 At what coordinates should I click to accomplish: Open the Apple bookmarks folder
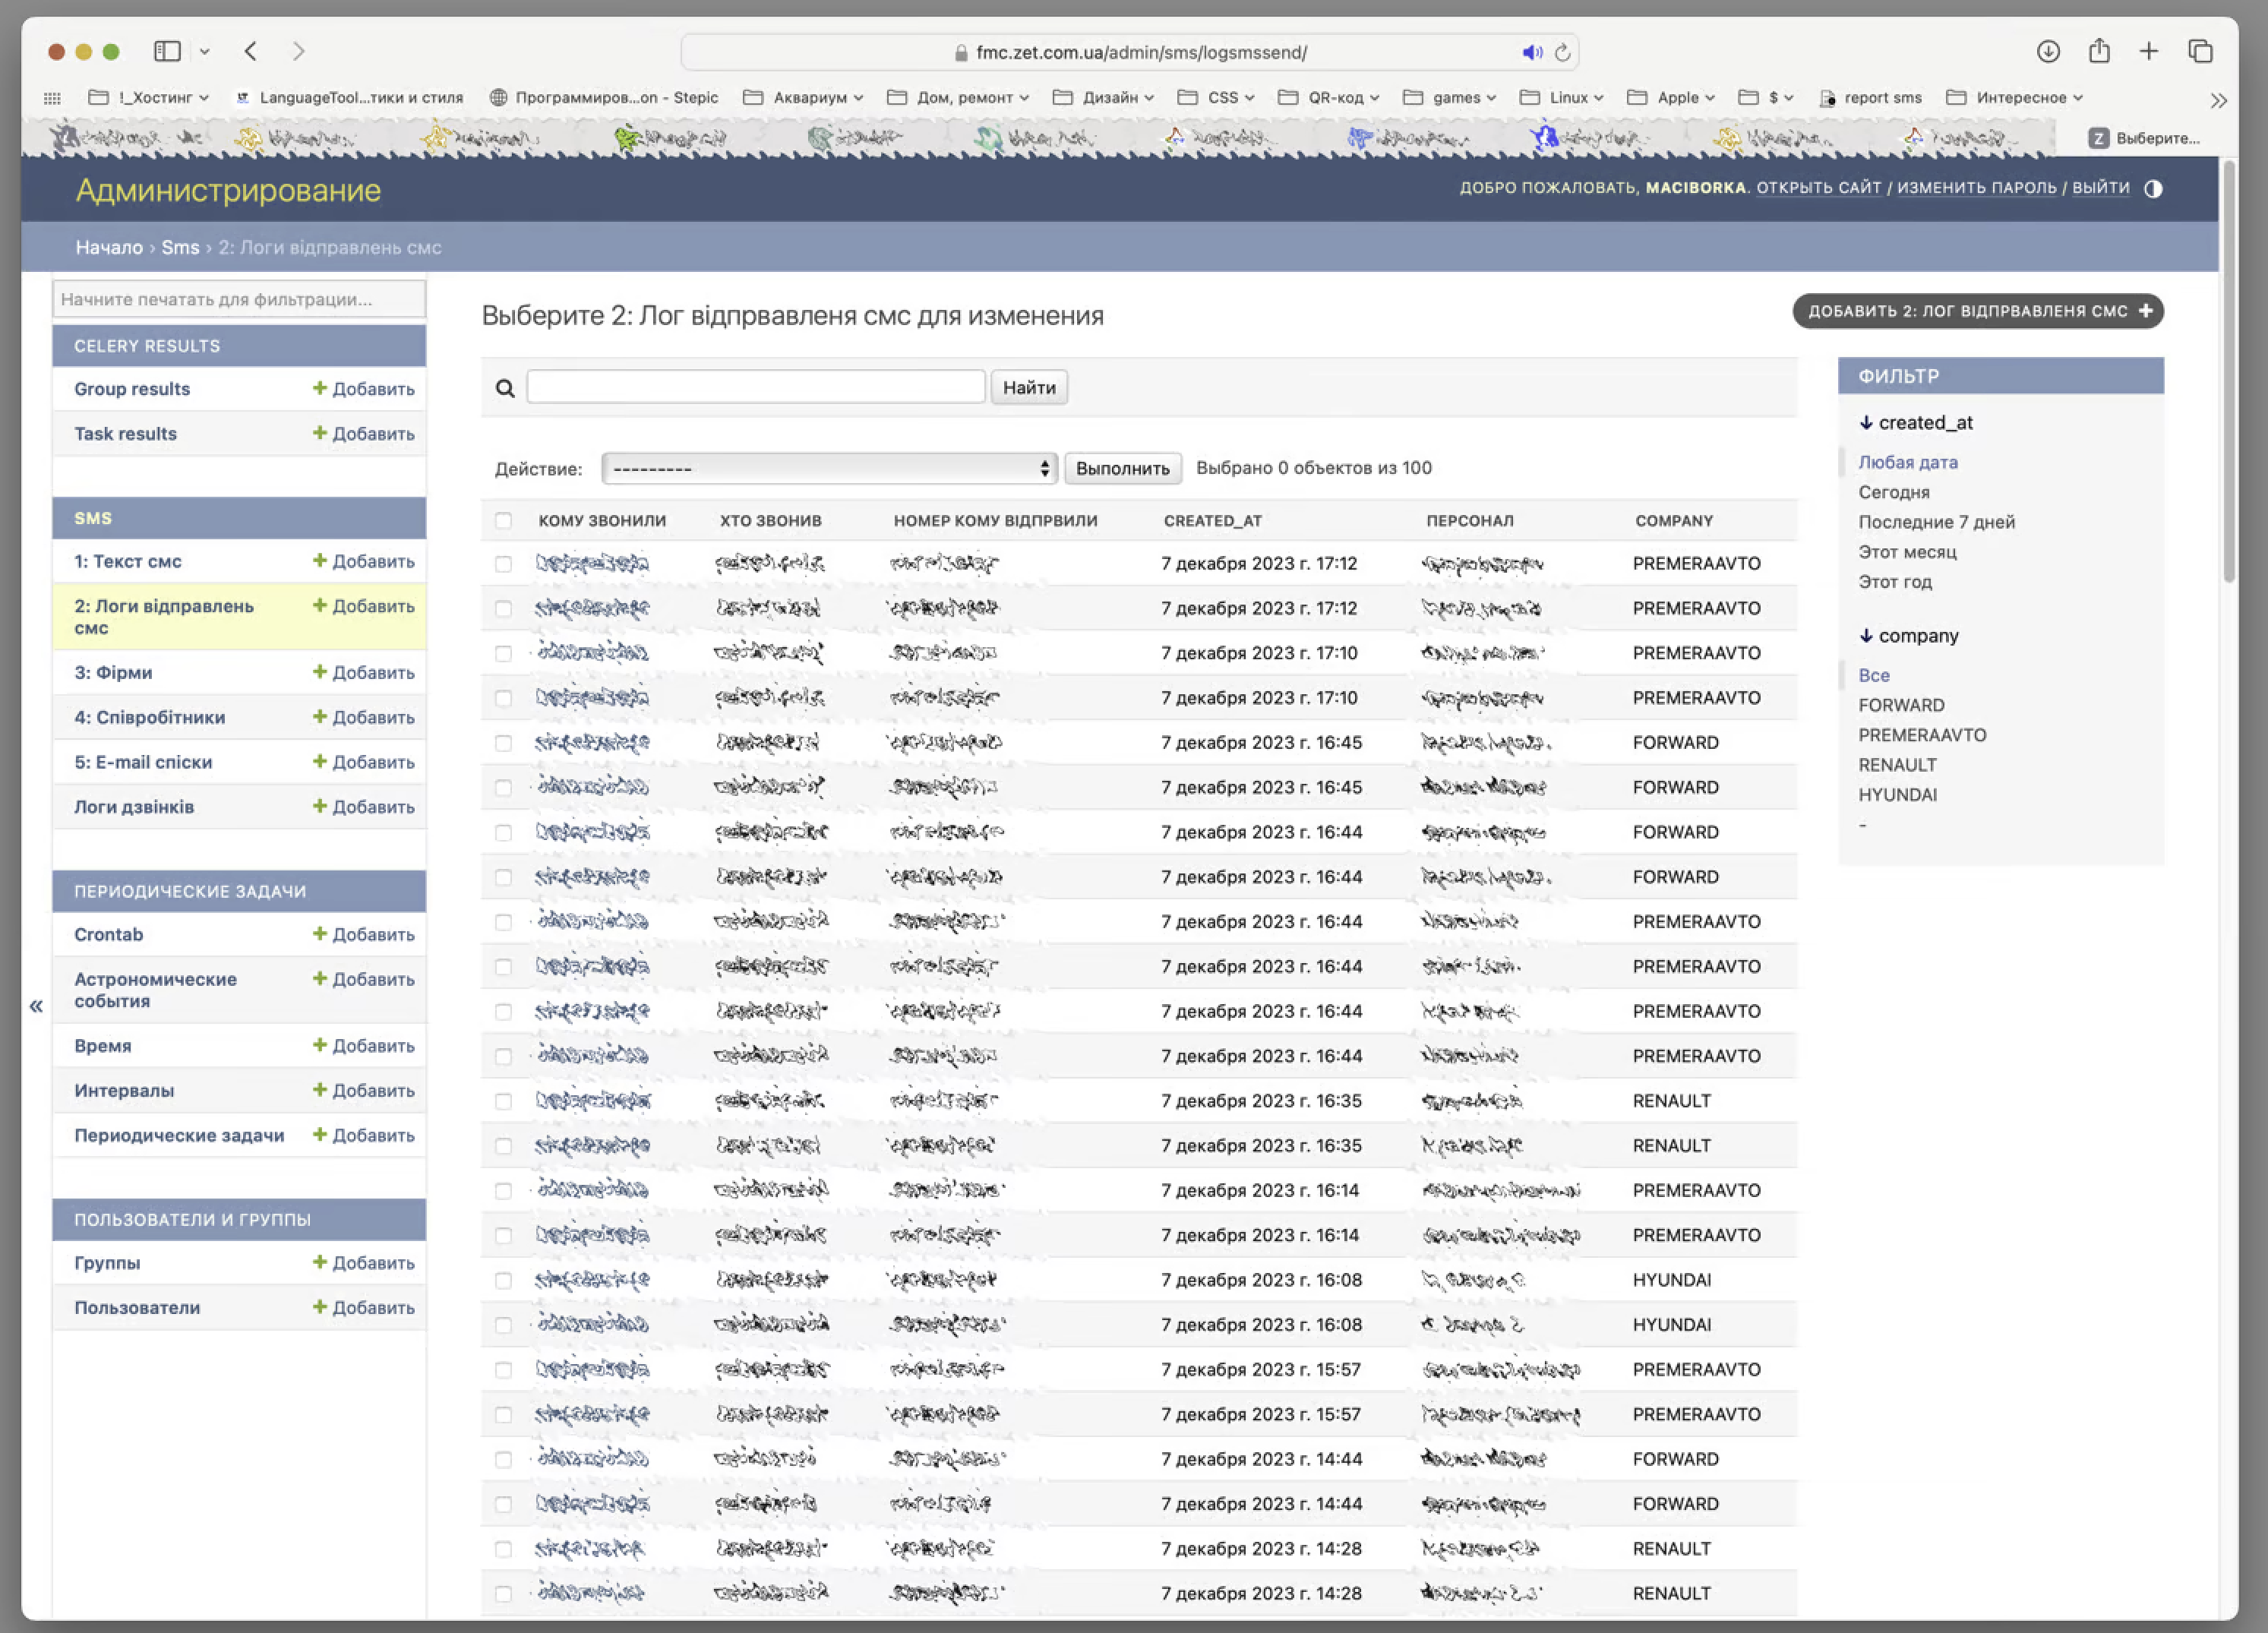click(x=1671, y=97)
